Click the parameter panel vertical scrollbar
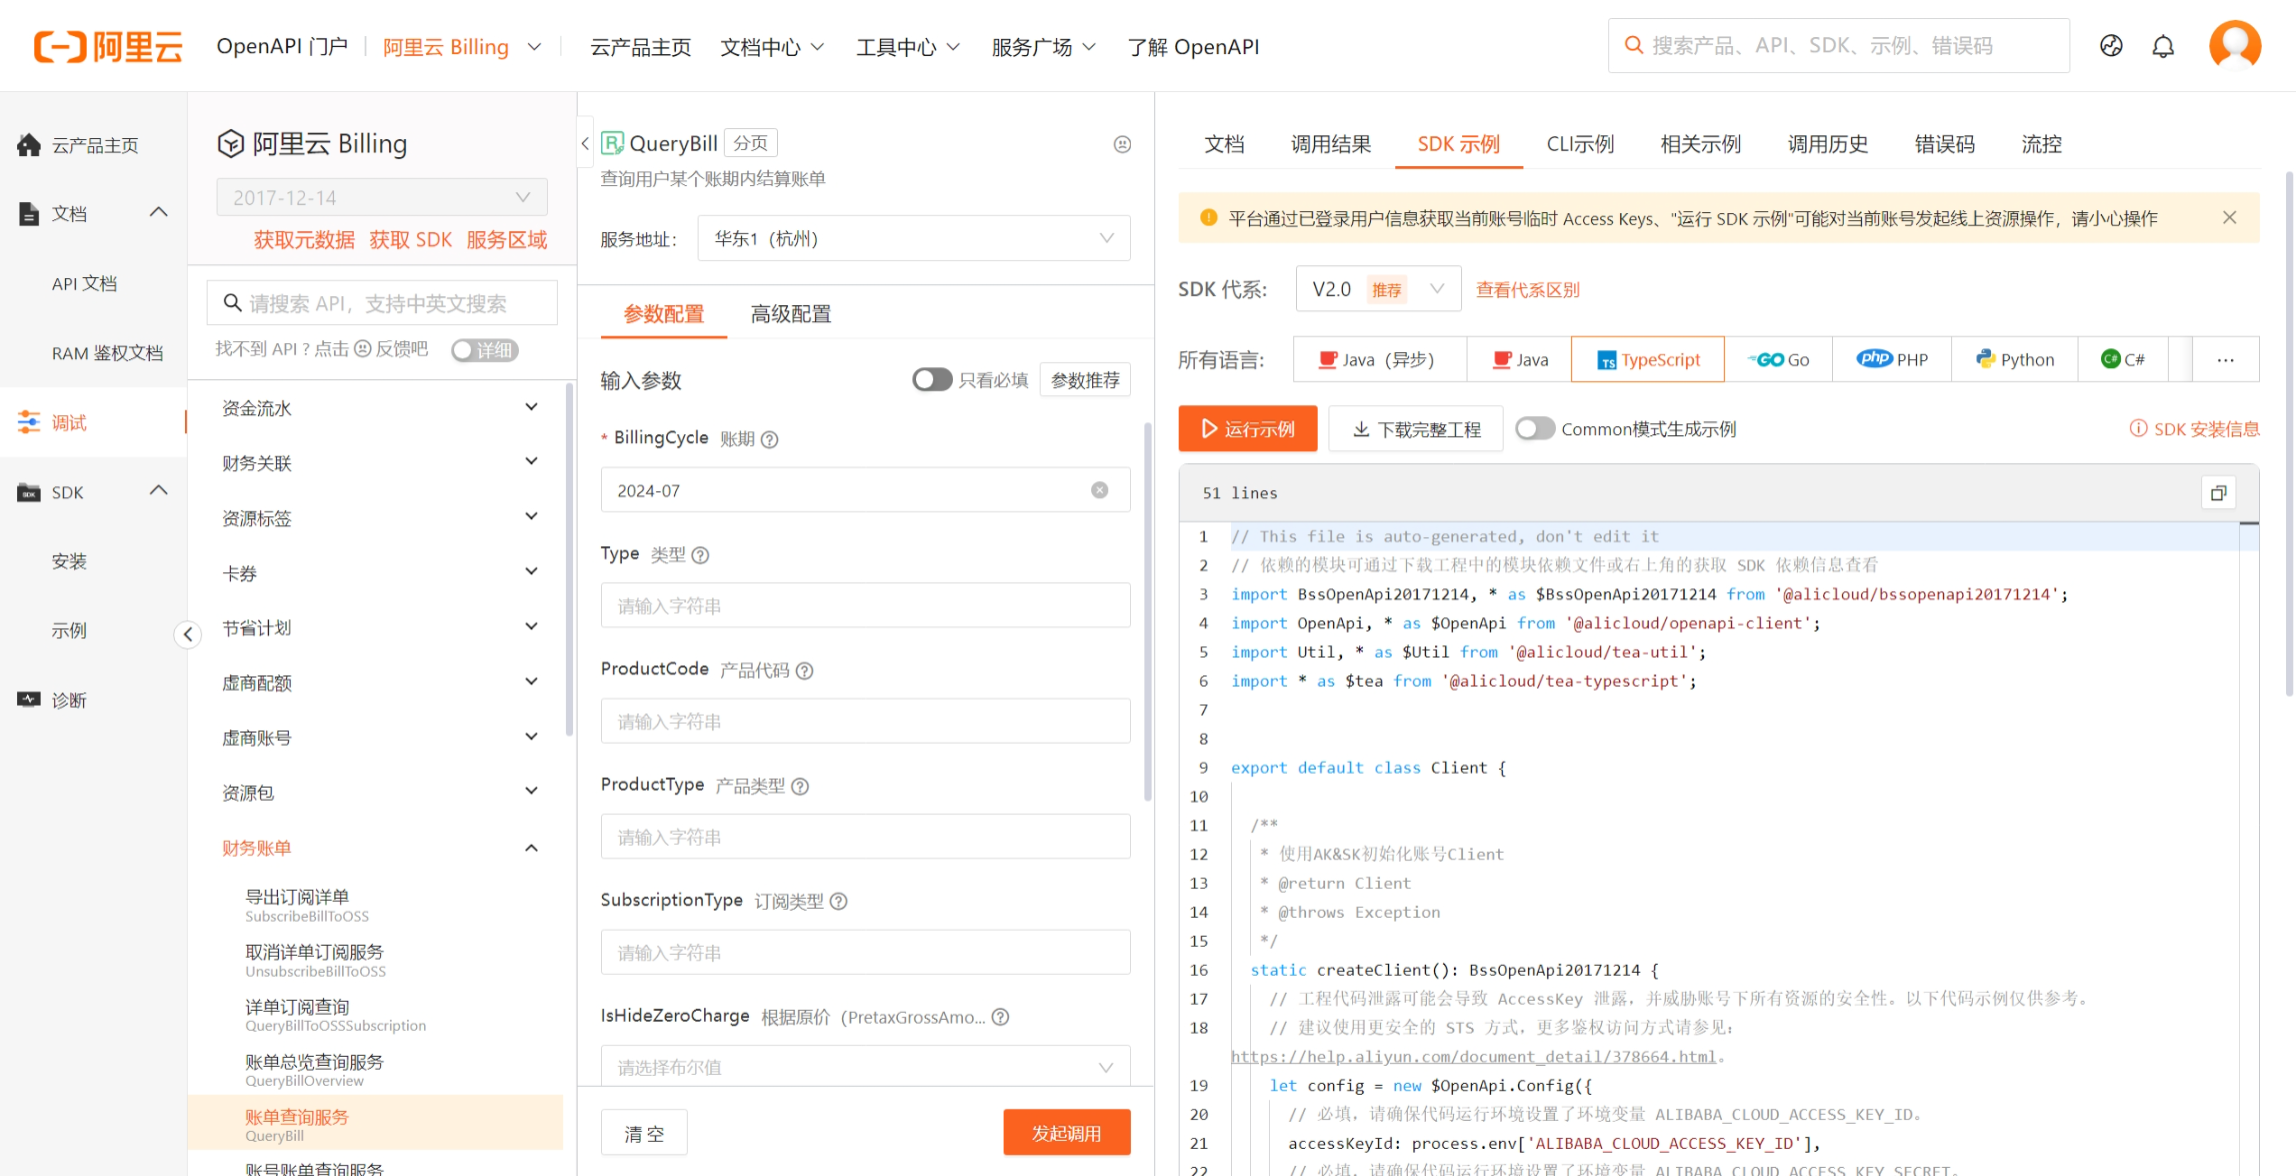 click(x=1147, y=610)
